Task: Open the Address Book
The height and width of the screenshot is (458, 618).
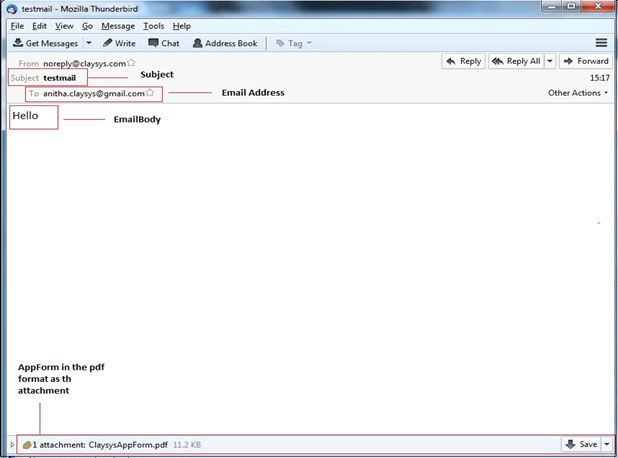Action: 225,43
